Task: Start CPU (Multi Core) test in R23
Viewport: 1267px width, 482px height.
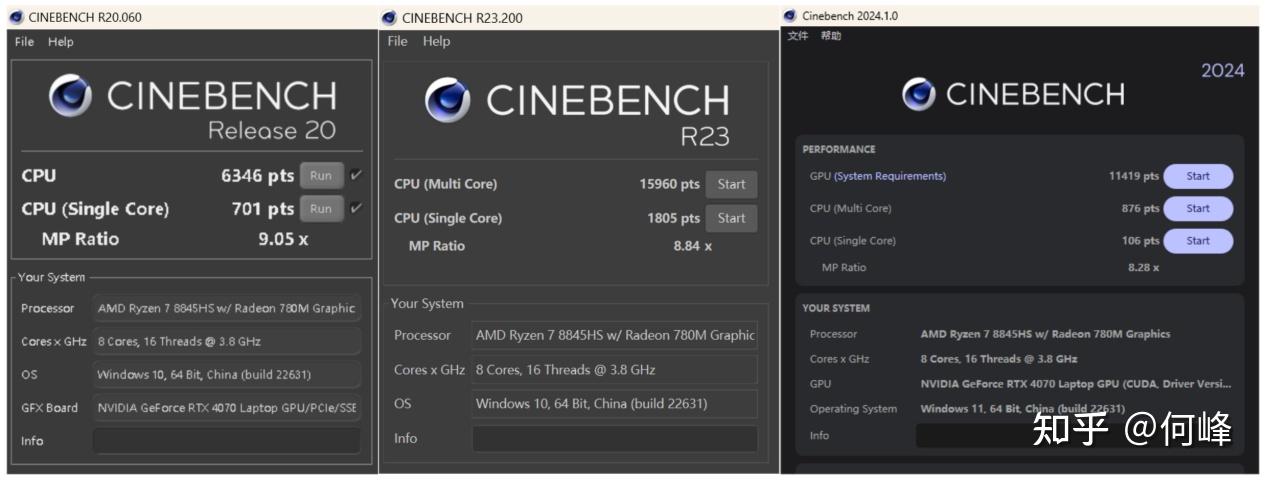Action: click(731, 184)
